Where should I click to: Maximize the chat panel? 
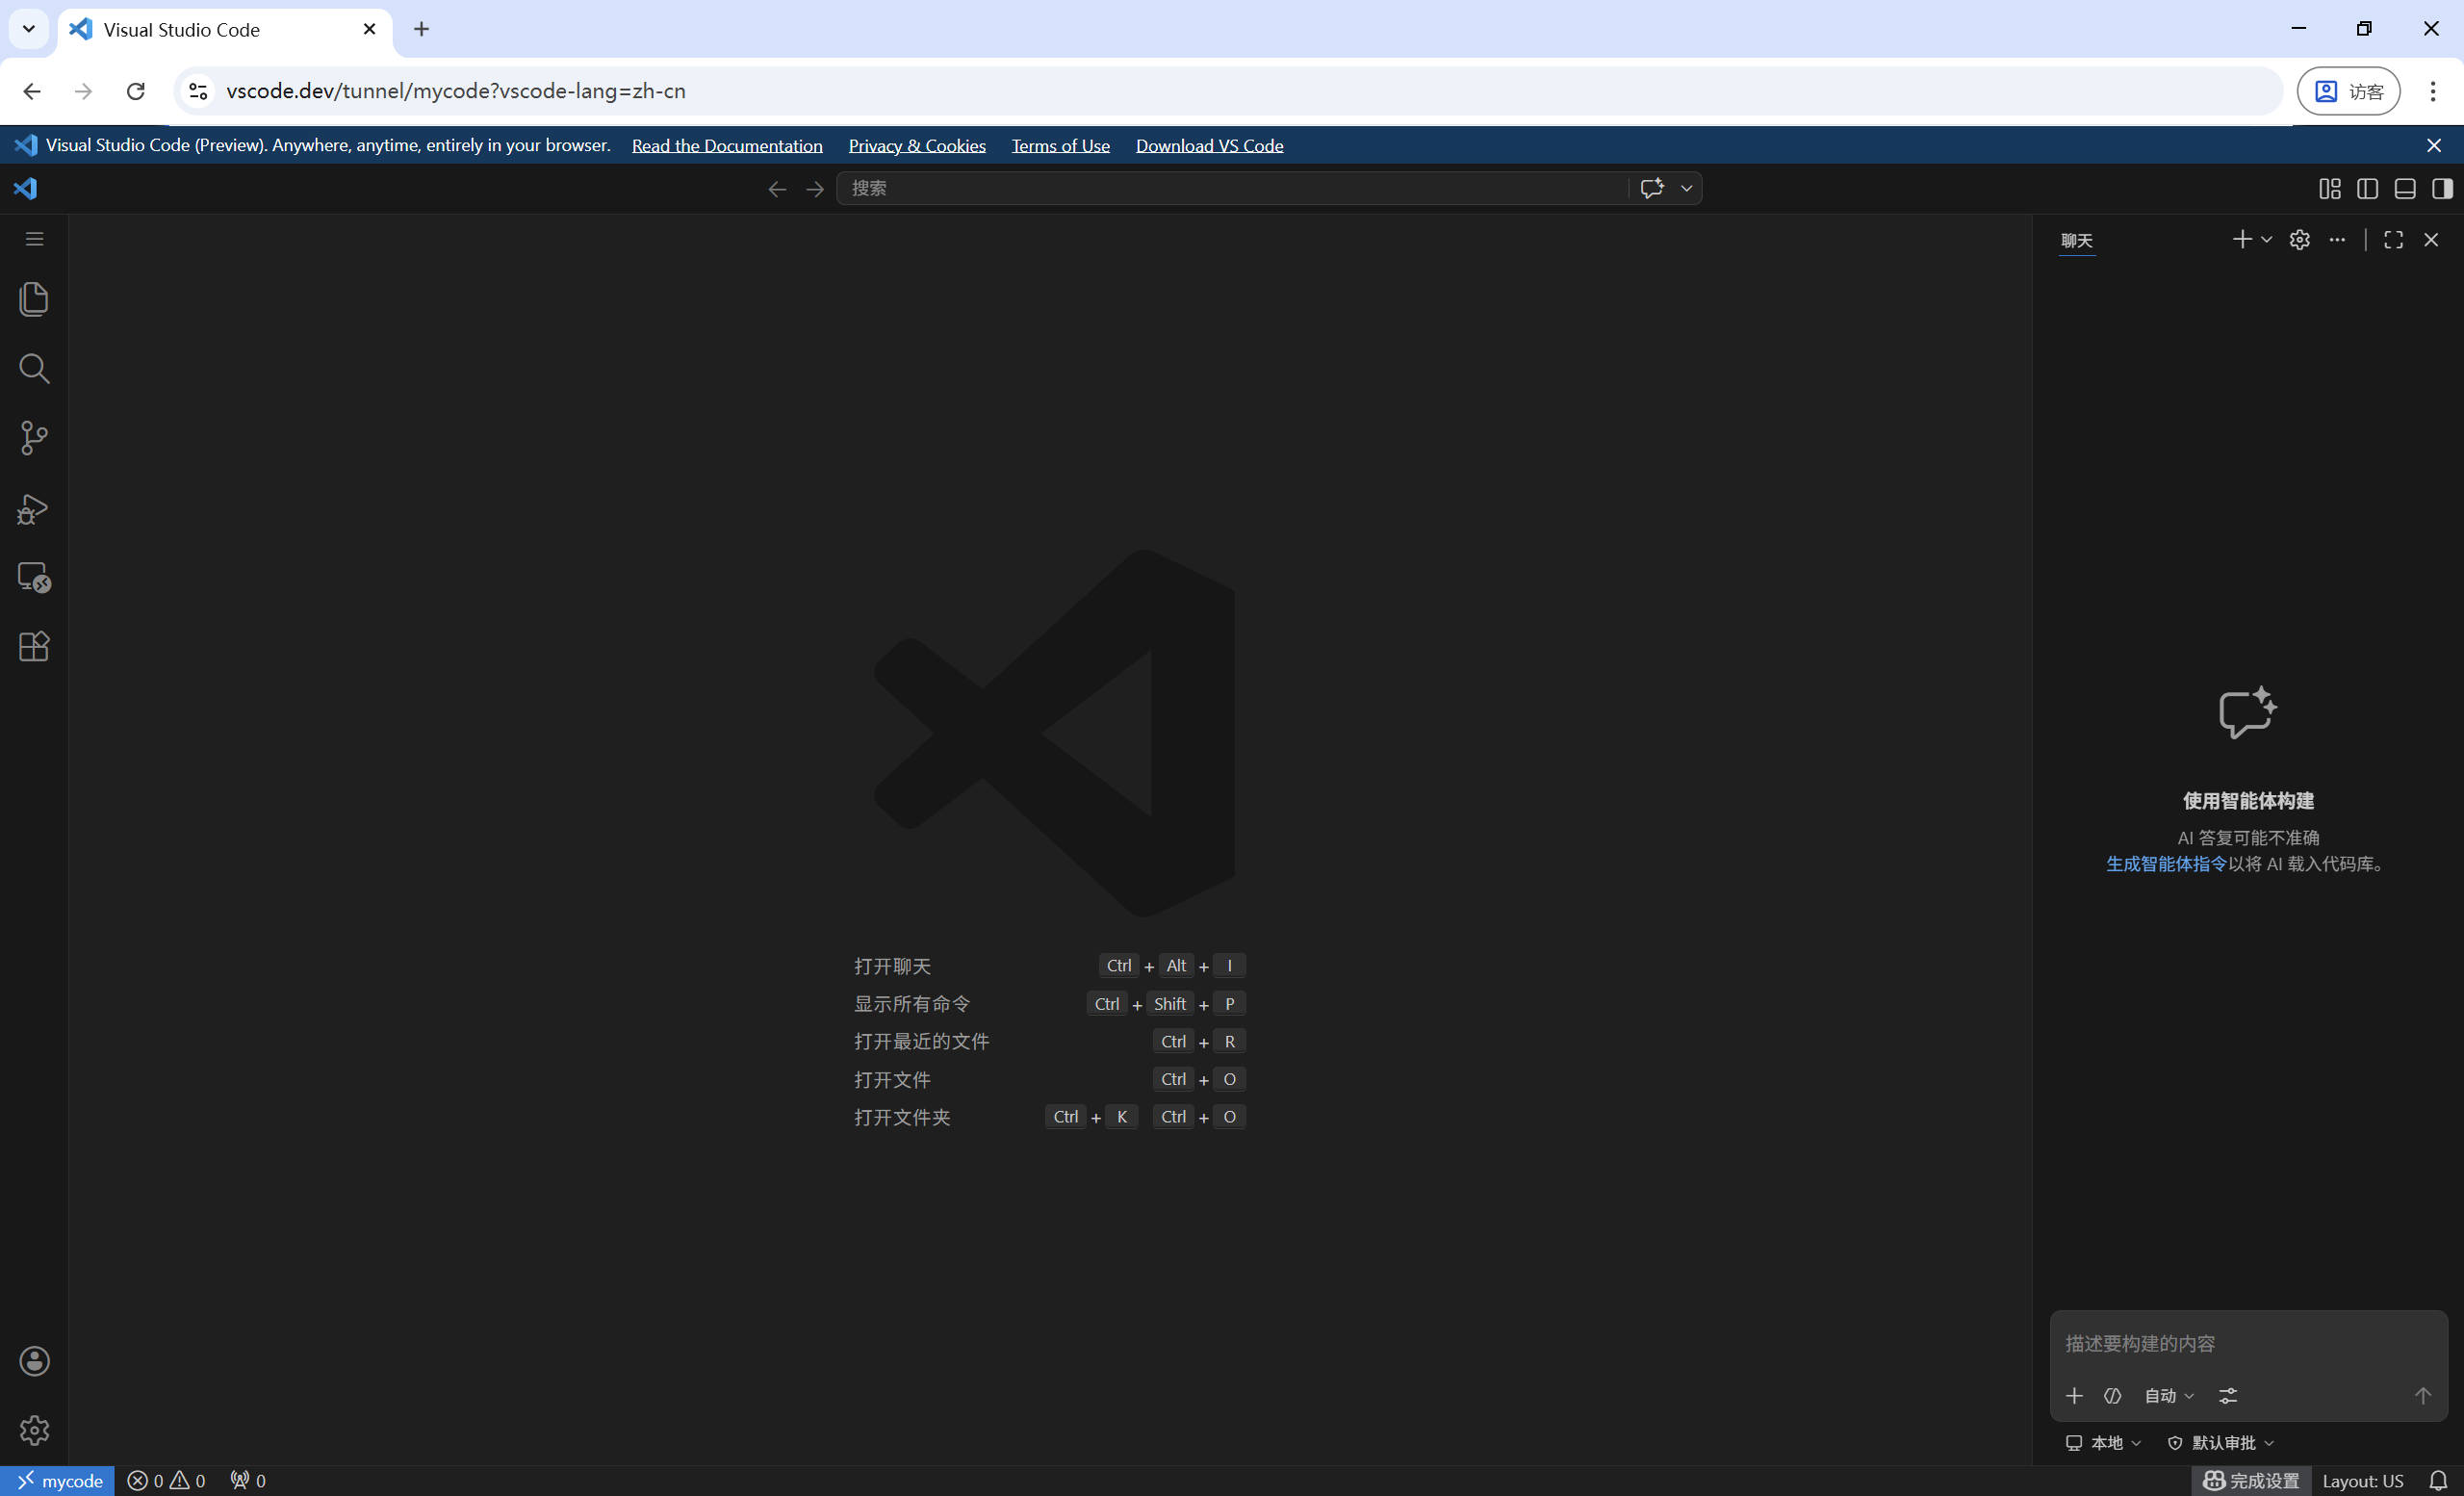2394,240
